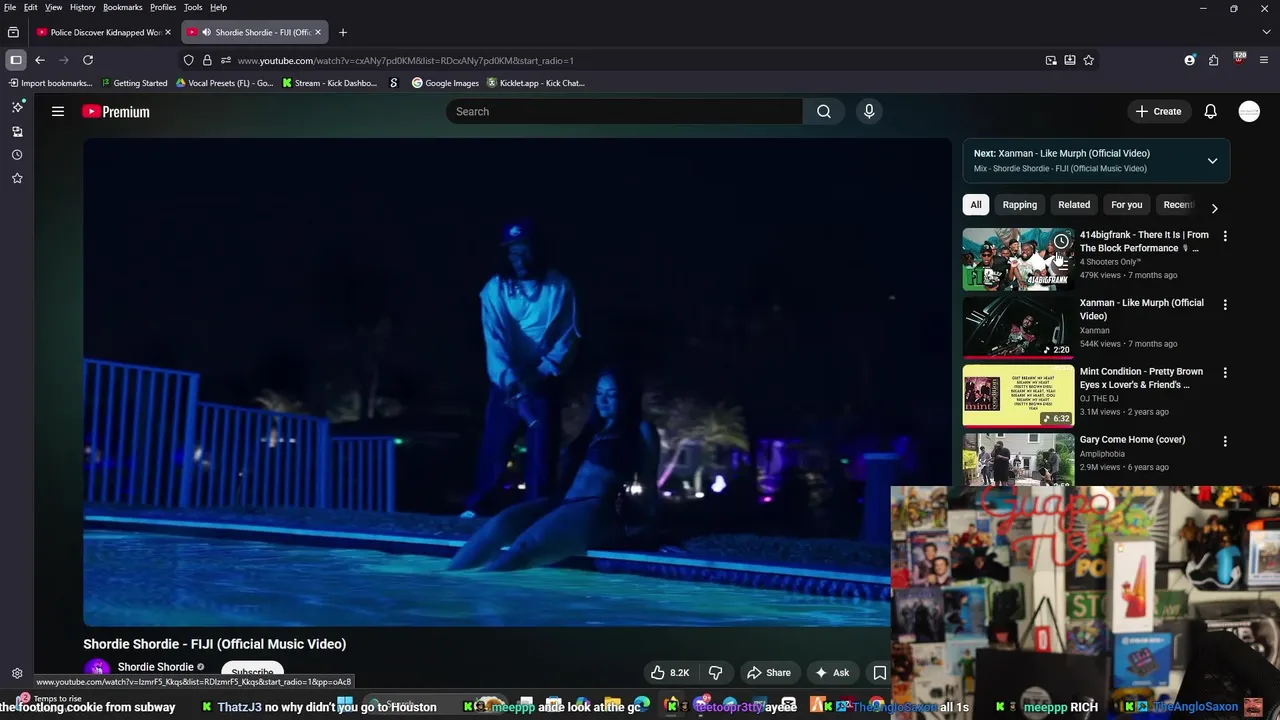Click the picture-in-picture icon in address bar
This screenshot has width=1280, height=720.
[1051, 60]
